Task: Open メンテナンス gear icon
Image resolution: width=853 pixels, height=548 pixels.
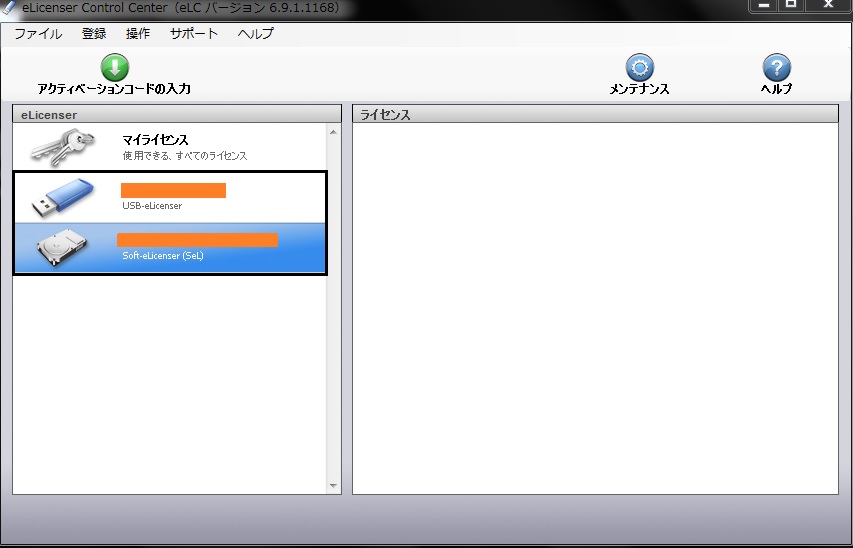Action: (x=639, y=67)
